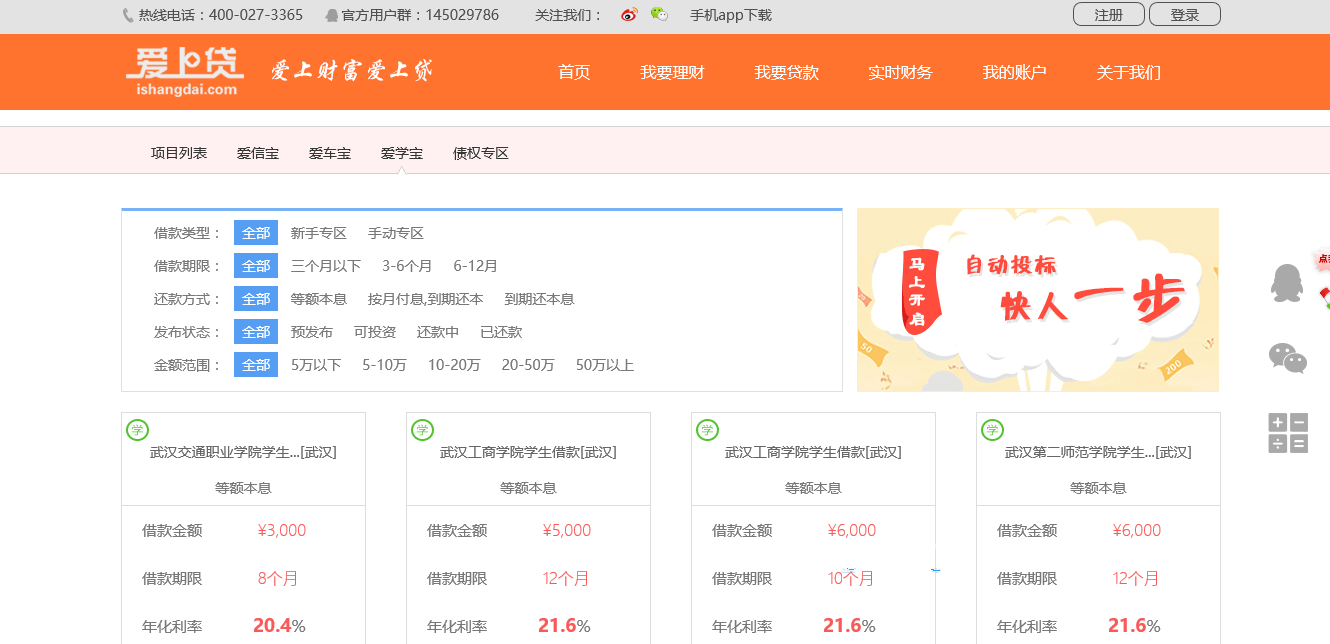
Task: Click the 爱上贷 ishangdai.com logo
Action: point(185,72)
